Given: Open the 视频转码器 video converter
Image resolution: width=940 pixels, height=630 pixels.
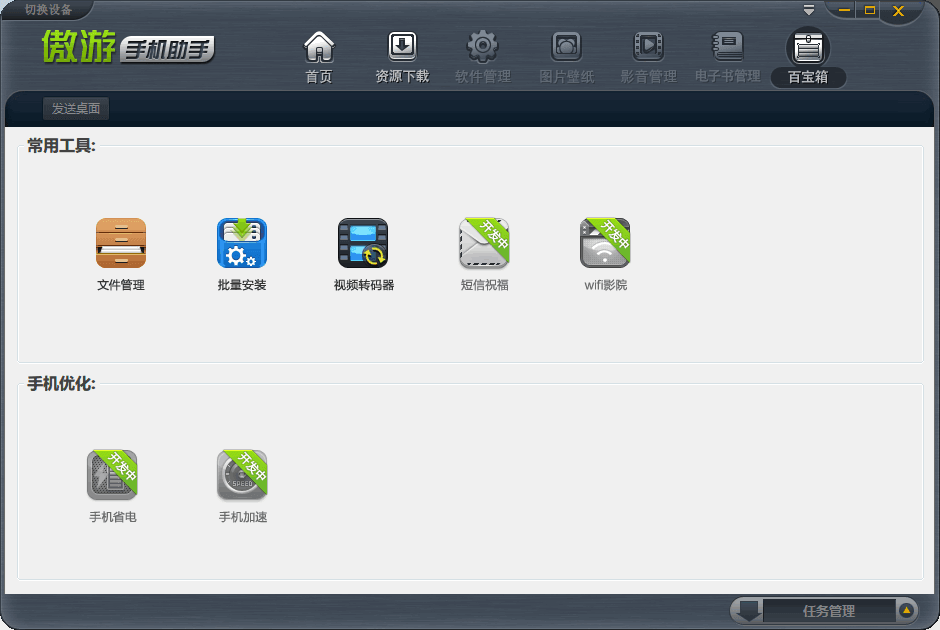Looking at the screenshot, I should coord(363,243).
